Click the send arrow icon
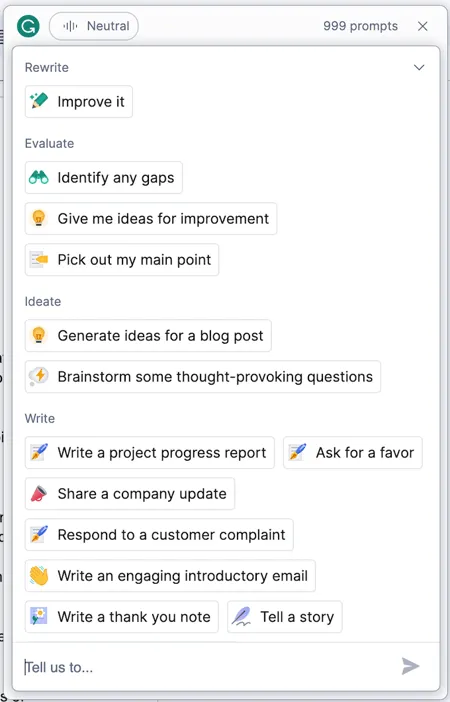This screenshot has height=702, width=450. coord(410,666)
